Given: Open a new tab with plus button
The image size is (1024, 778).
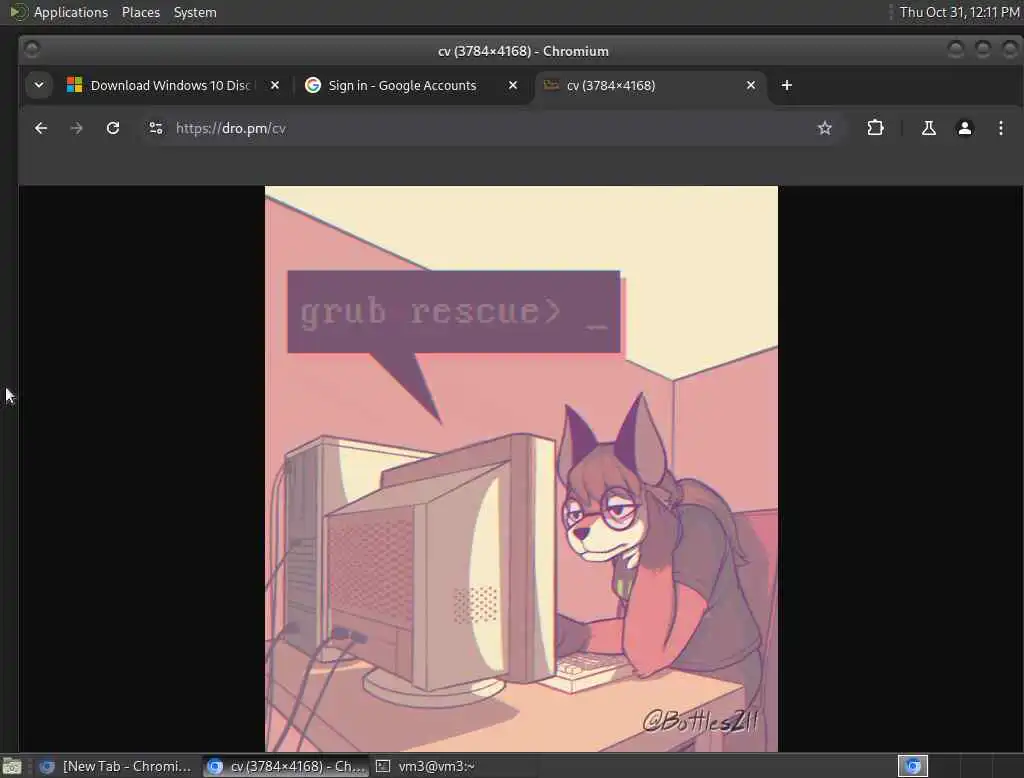Looking at the screenshot, I should pos(786,86).
